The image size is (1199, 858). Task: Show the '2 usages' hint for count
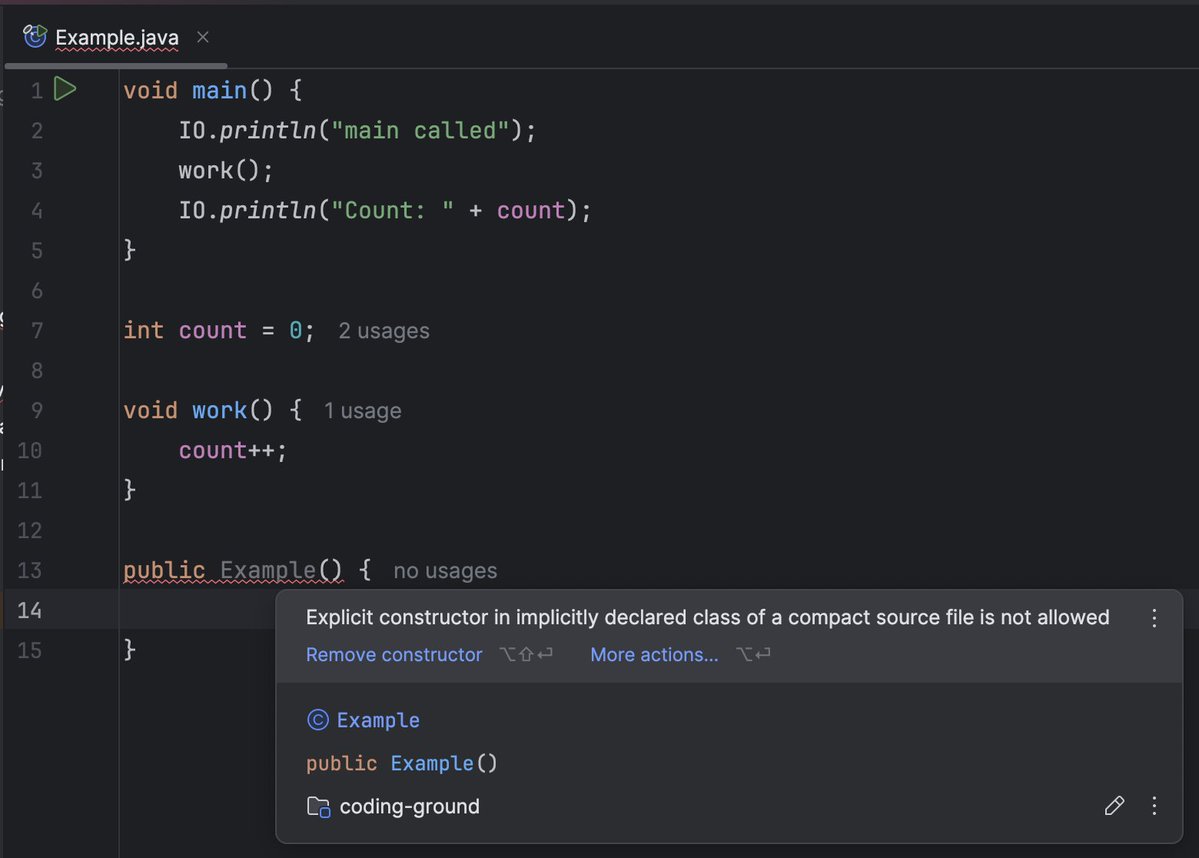coord(384,331)
